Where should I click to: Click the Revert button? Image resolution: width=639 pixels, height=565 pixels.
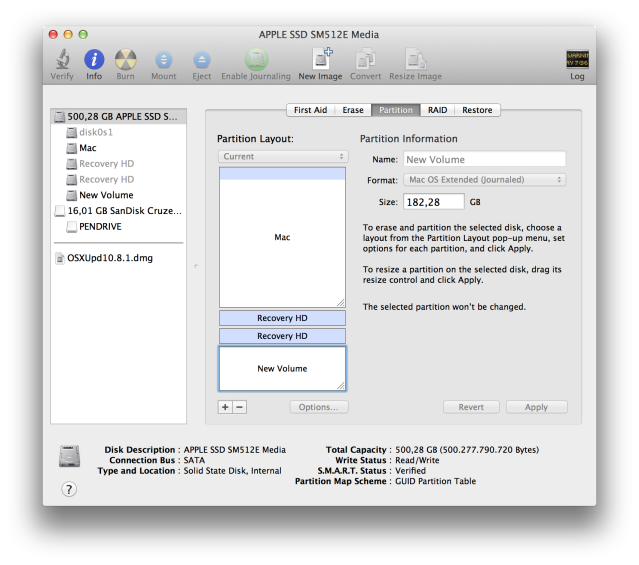pos(471,407)
